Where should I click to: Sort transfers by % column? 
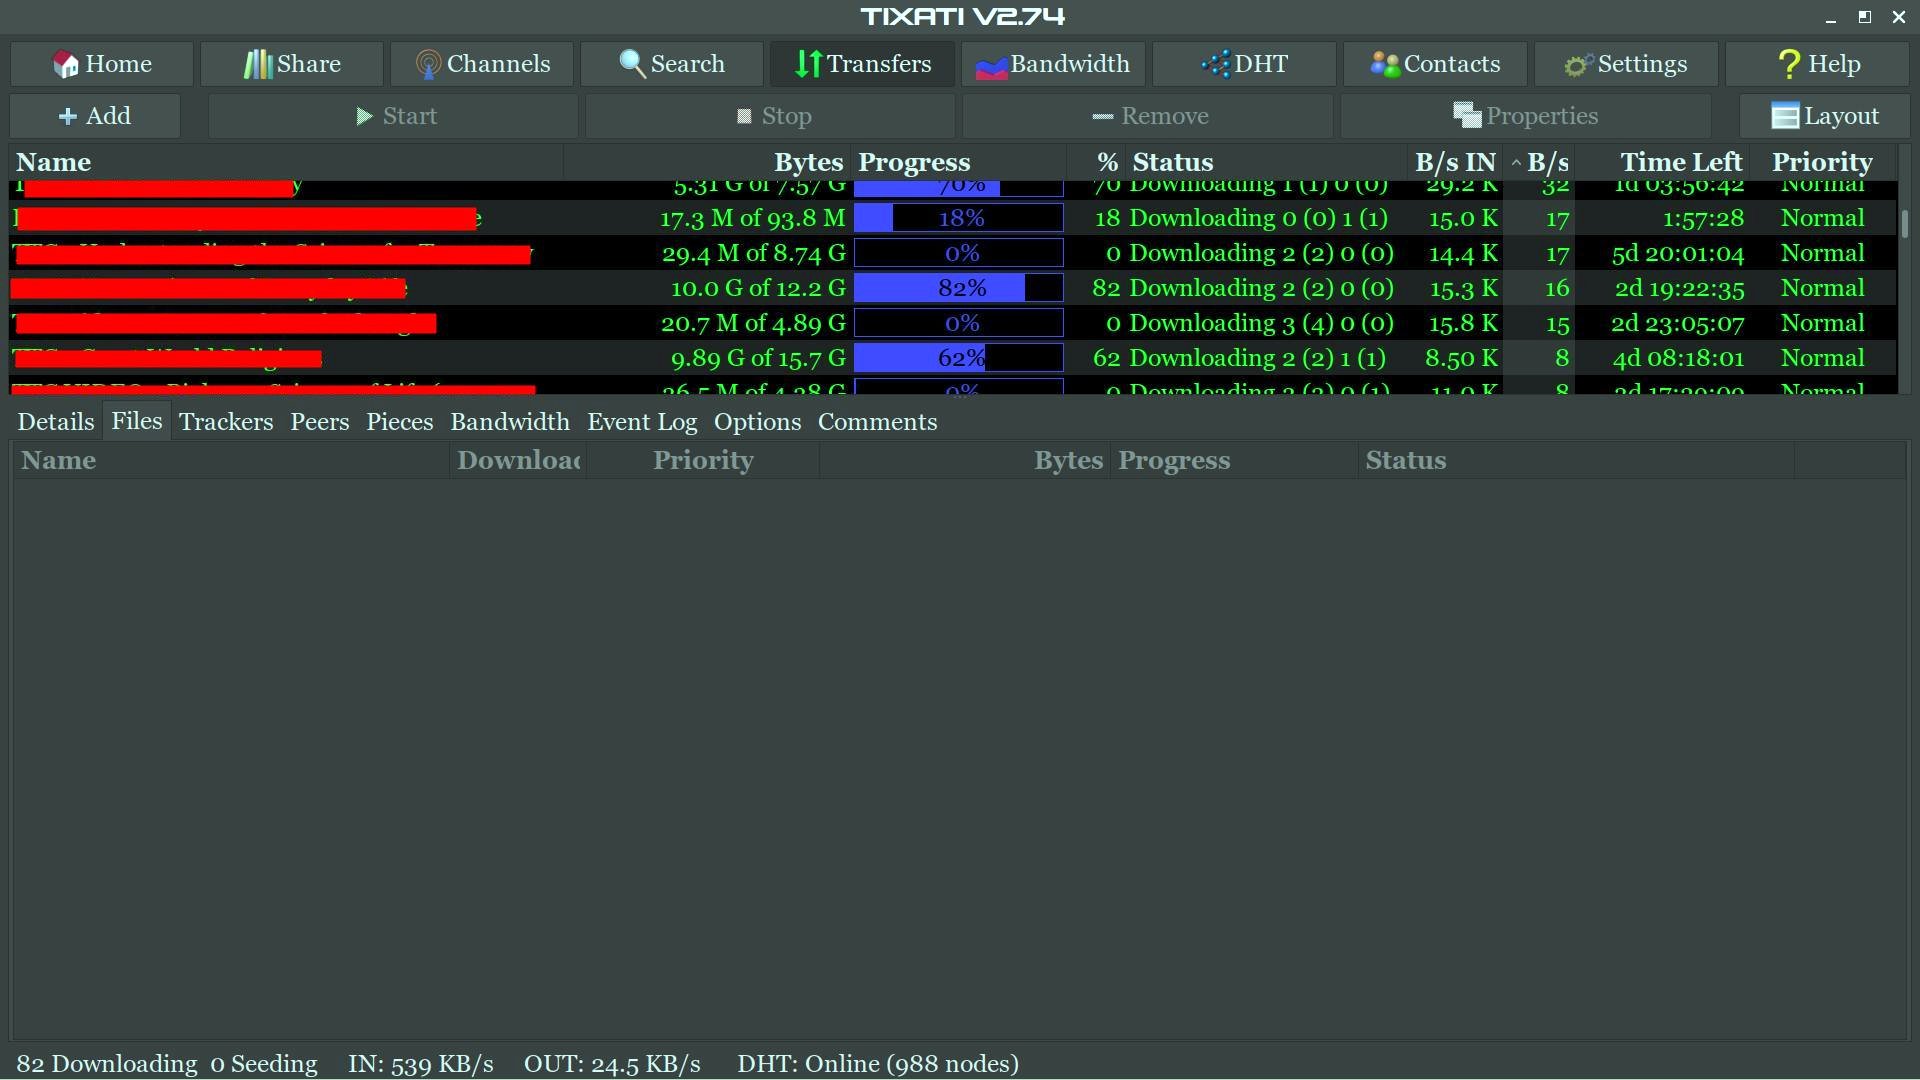pos(1096,162)
